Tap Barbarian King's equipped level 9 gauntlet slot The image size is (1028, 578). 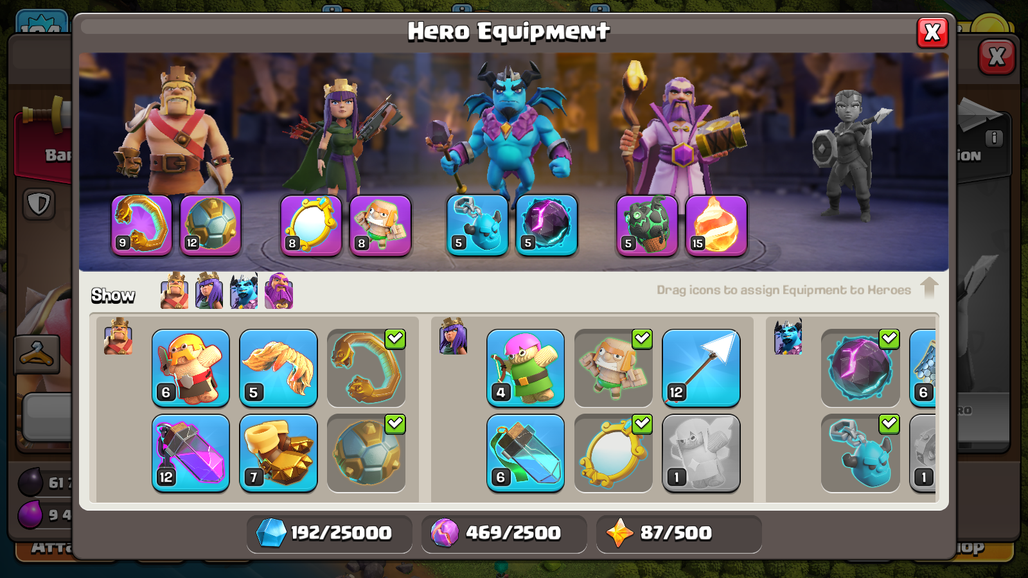[x=142, y=225]
